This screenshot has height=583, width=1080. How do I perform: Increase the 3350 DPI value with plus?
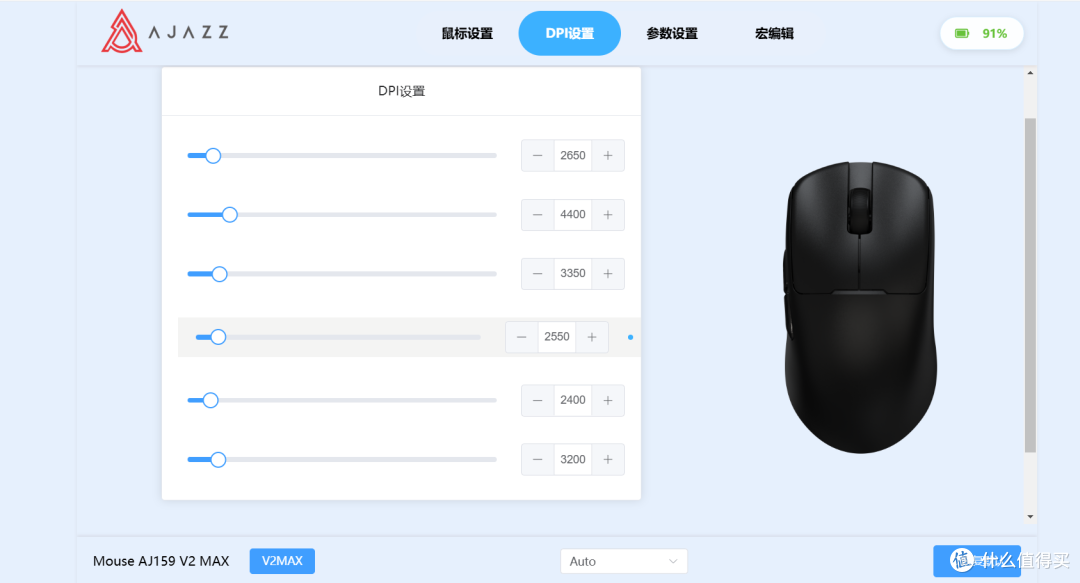click(x=608, y=274)
